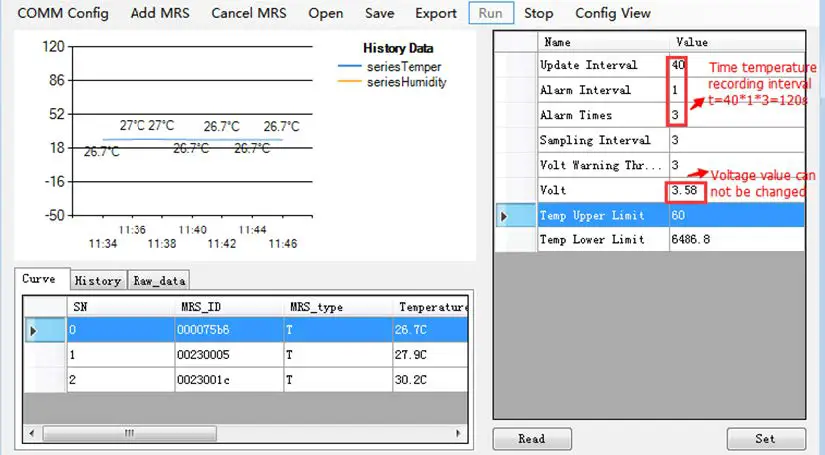Screen dimensions: 825x455
Task: Click the Set button
Action: [x=766, y=439]
